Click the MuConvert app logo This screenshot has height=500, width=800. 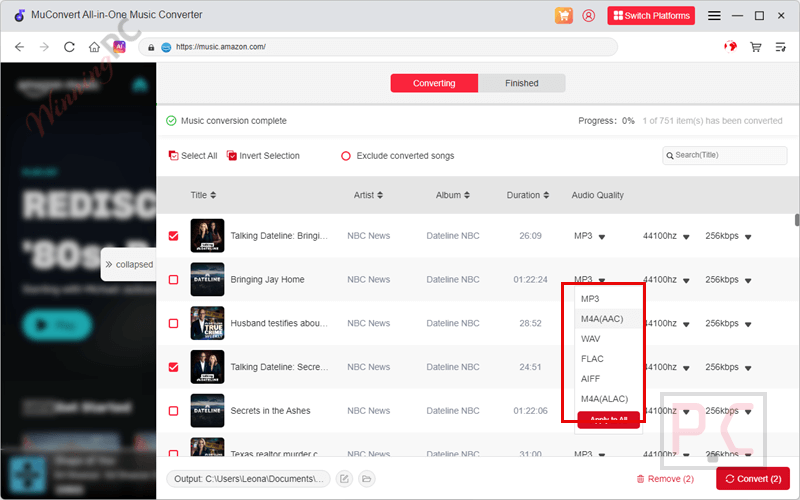(19, 15)
